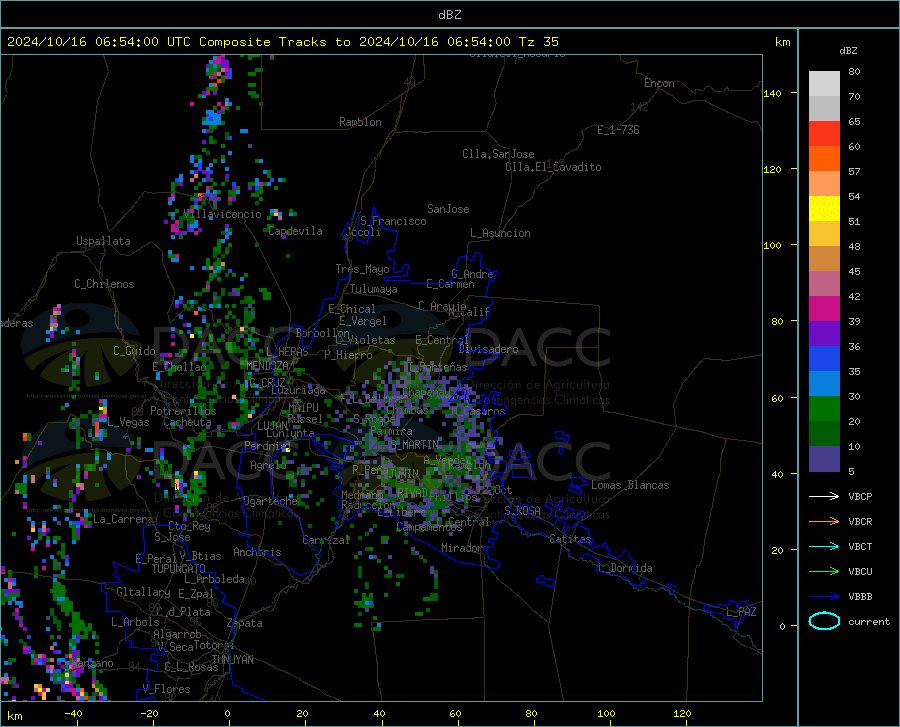The image size is (900, 727).
Task: Select the red 60 dBZ color swatch
Action: pyautogui.click(x=824, y=134)
